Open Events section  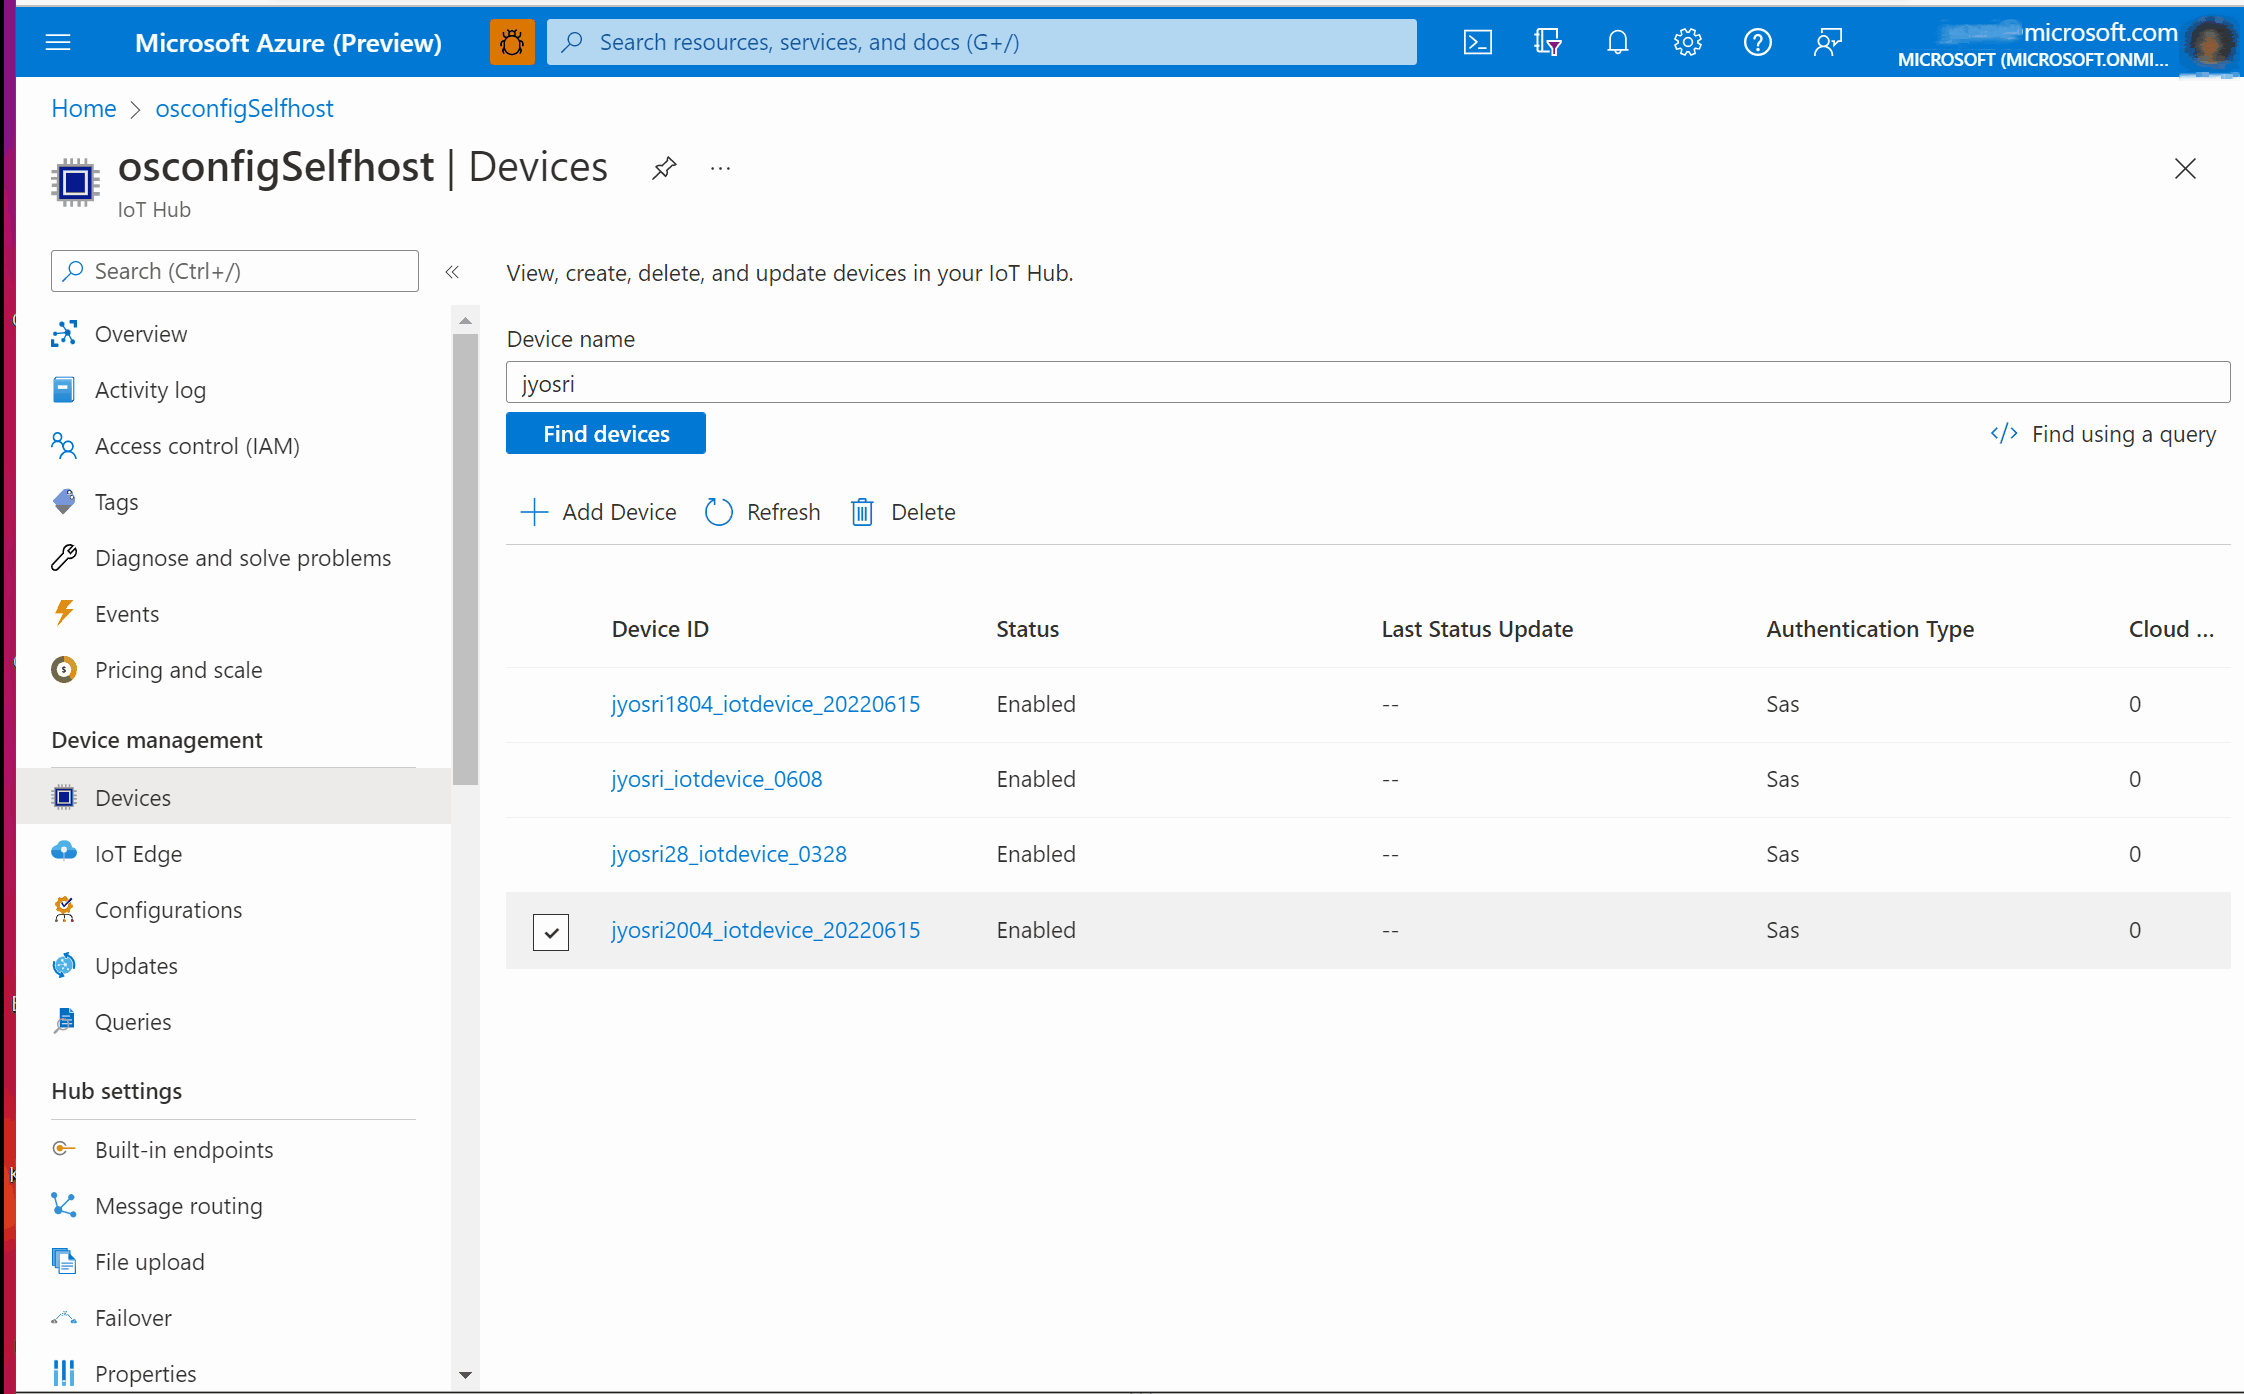pos(125,612)
